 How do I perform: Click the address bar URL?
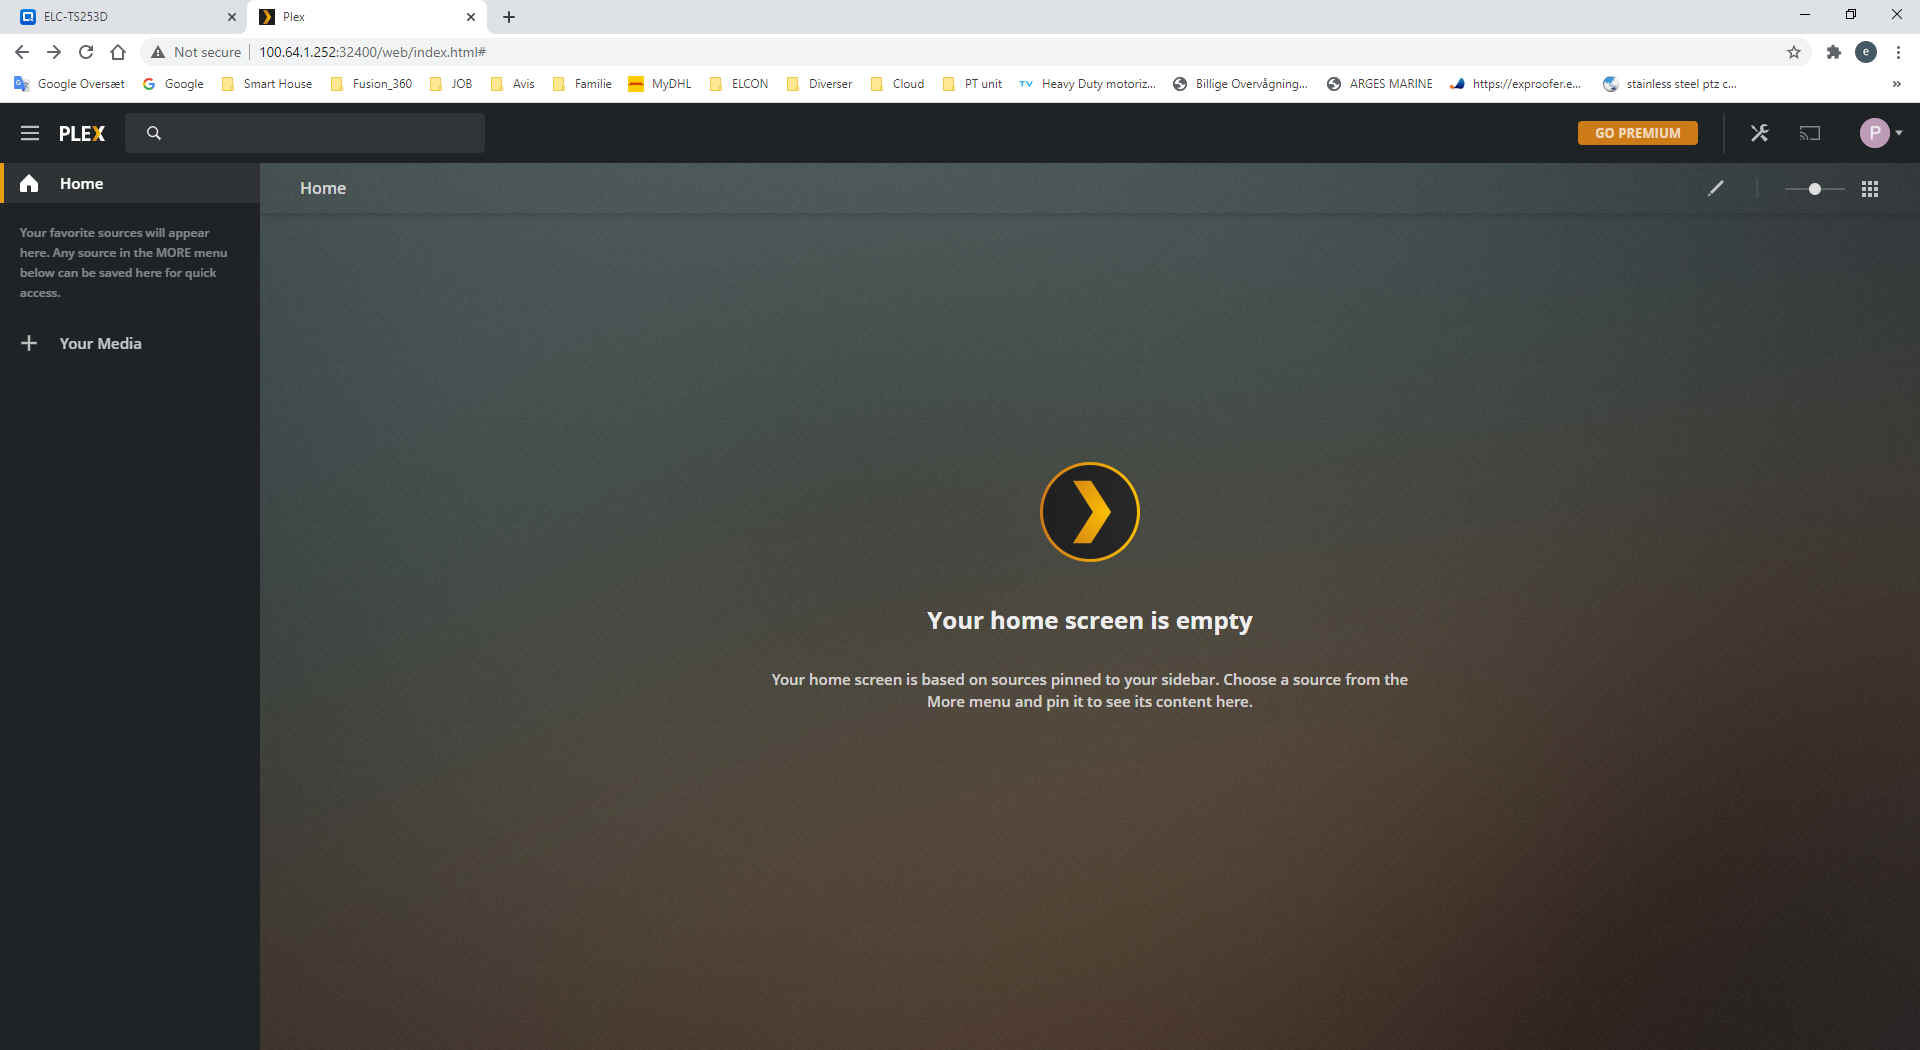tap(372, 52)
